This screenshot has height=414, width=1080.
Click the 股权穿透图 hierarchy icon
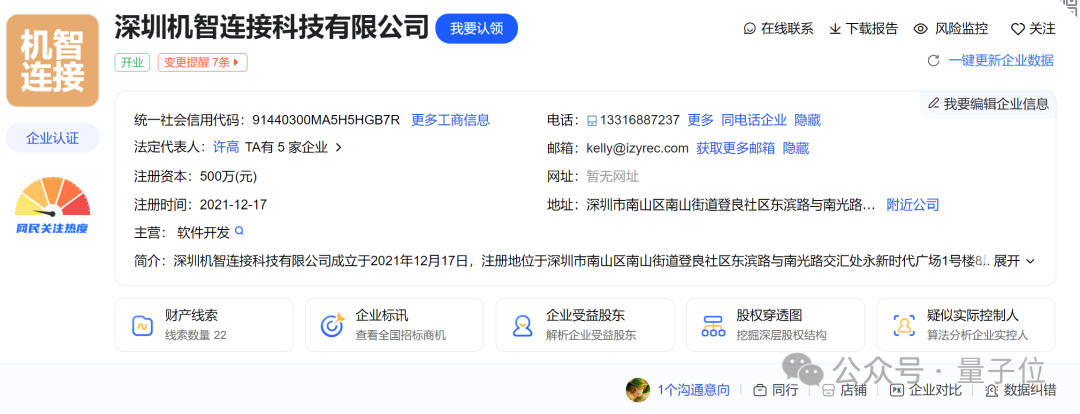click(713, 325)
